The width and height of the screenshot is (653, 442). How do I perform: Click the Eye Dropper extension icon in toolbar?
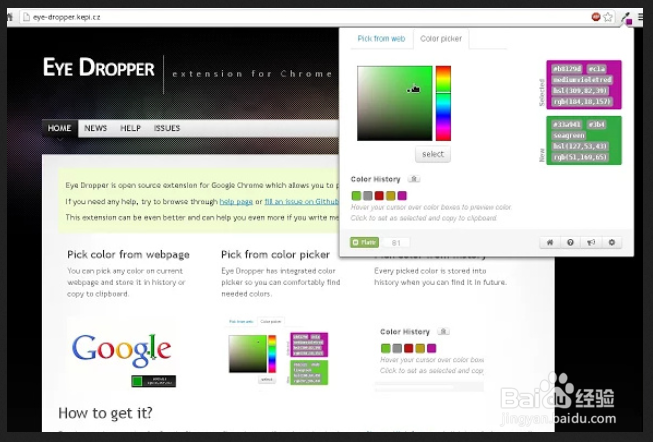pos(626,17)
